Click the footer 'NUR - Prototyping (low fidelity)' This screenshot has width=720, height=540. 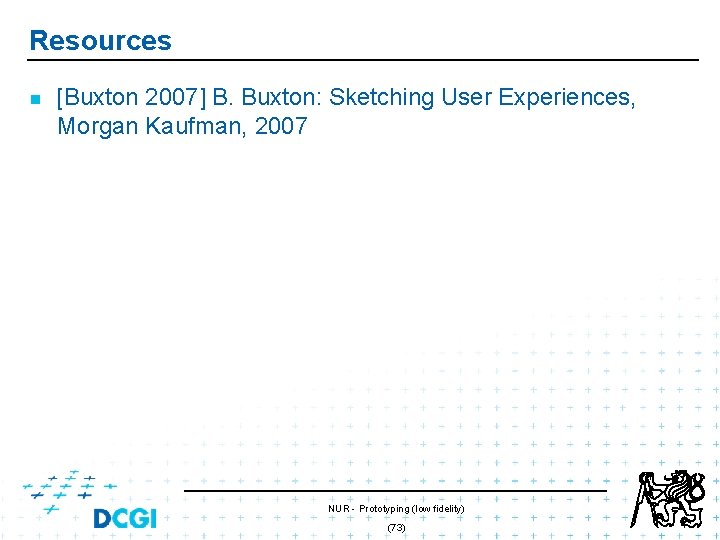point(396,509)
